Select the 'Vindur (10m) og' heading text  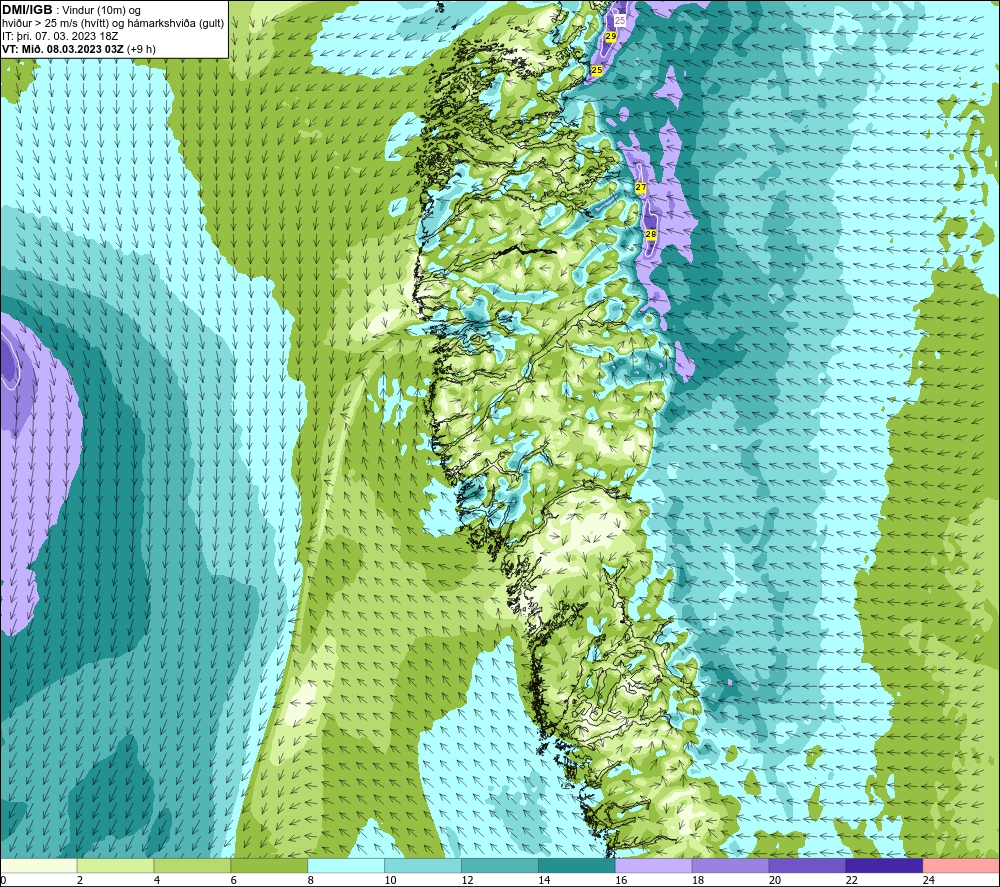point(101,10)
